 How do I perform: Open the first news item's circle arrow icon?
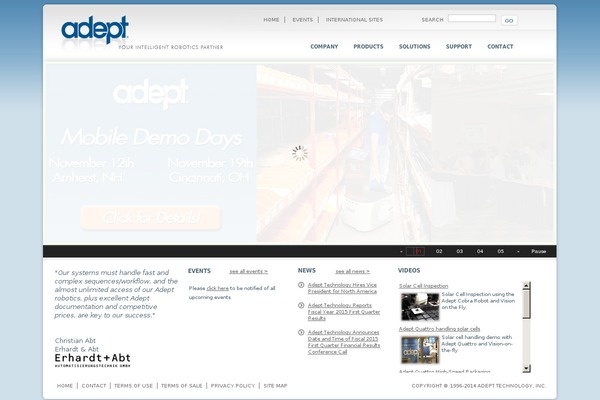pyautogui.click(x=301, y=285)
